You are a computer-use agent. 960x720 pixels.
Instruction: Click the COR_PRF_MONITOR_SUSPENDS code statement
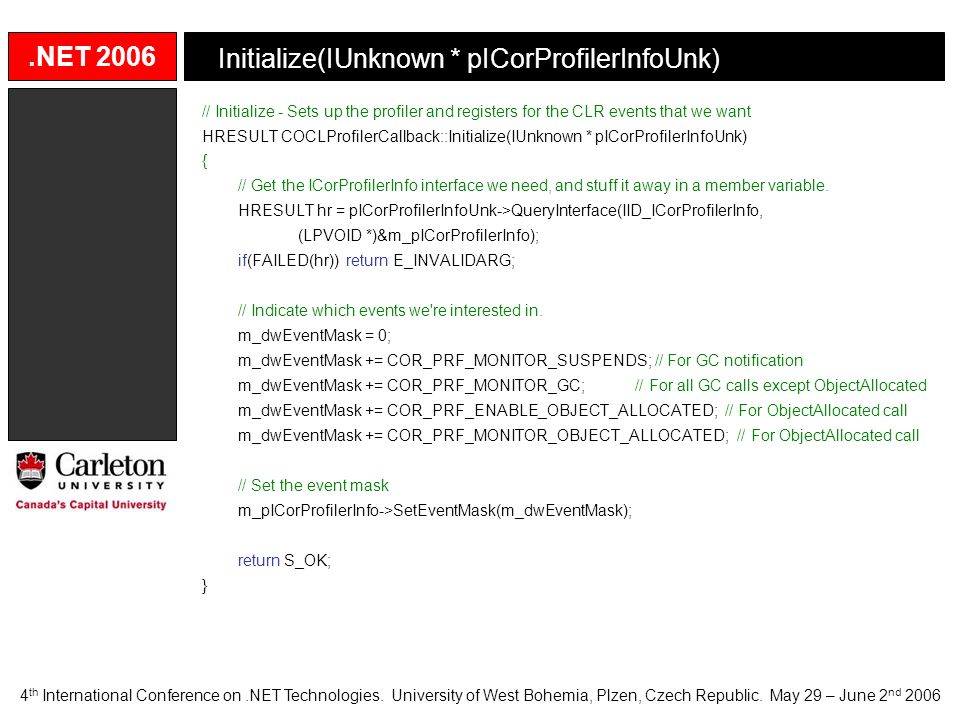tap(444, 361)
